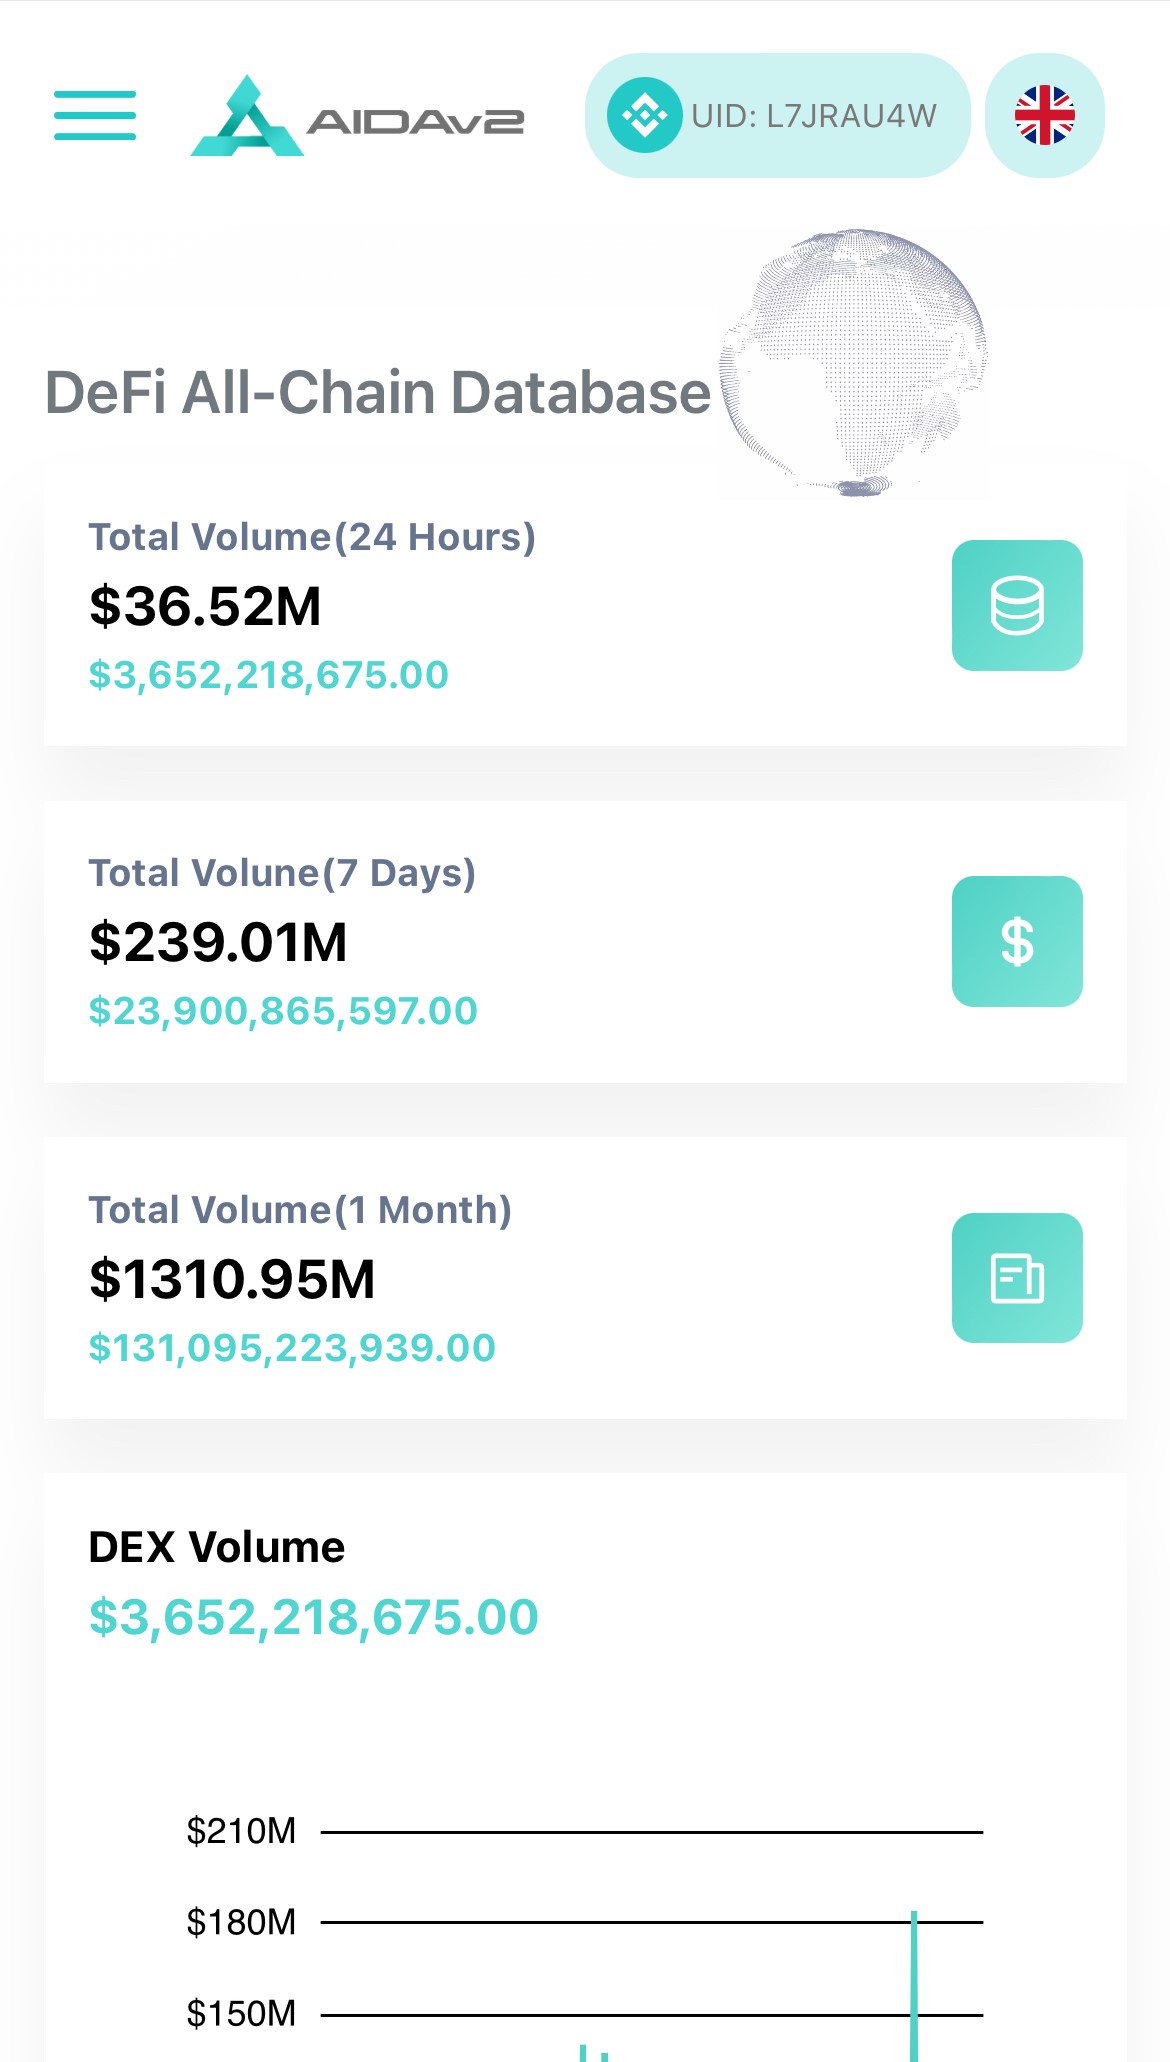Click the Binance chain icon
1170x2062 pixels.
point(645,116)
